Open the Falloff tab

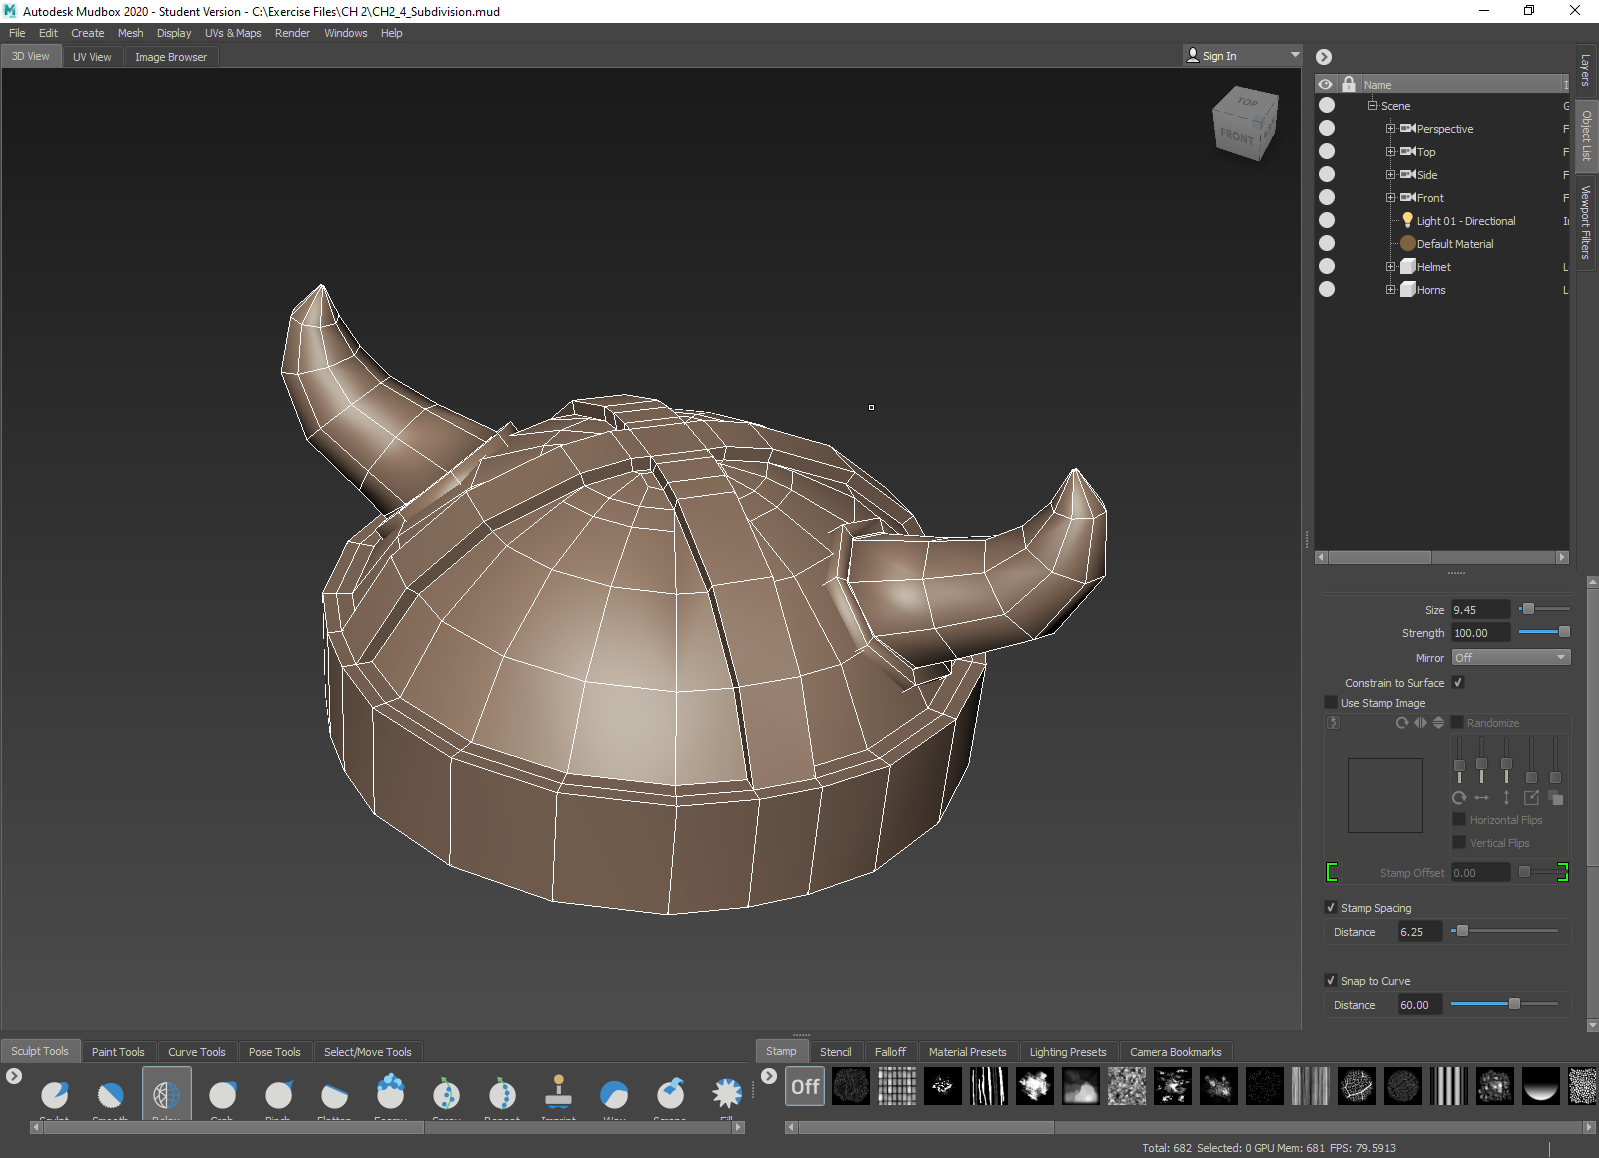[x=889, y=1052]
